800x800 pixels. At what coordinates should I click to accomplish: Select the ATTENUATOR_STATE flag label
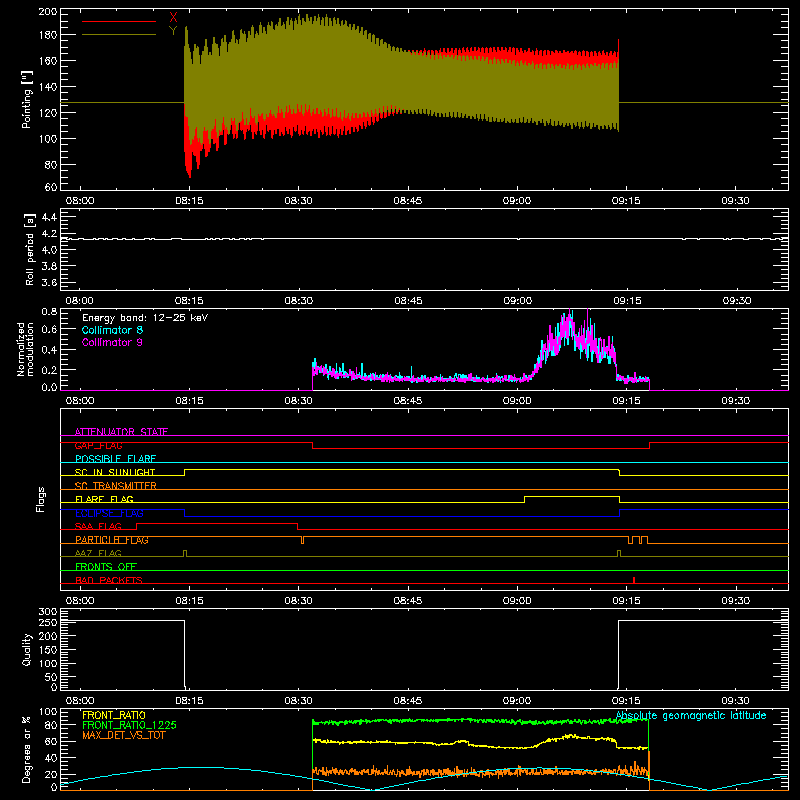(121, 432)
